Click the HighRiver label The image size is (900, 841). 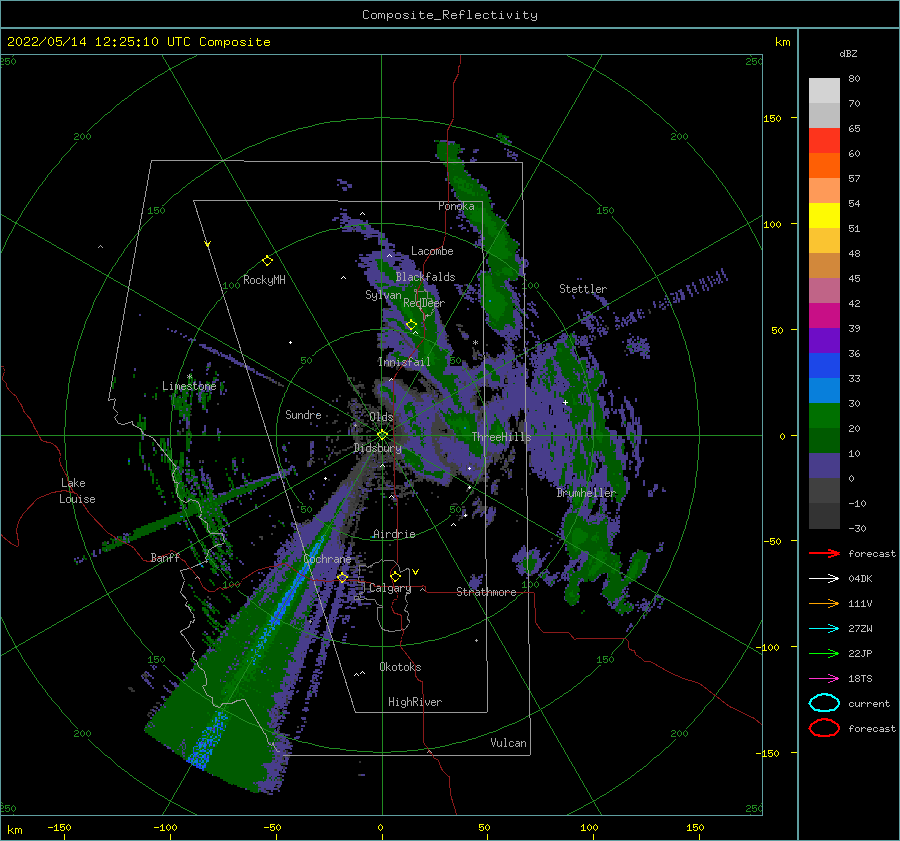pos(415,702)
